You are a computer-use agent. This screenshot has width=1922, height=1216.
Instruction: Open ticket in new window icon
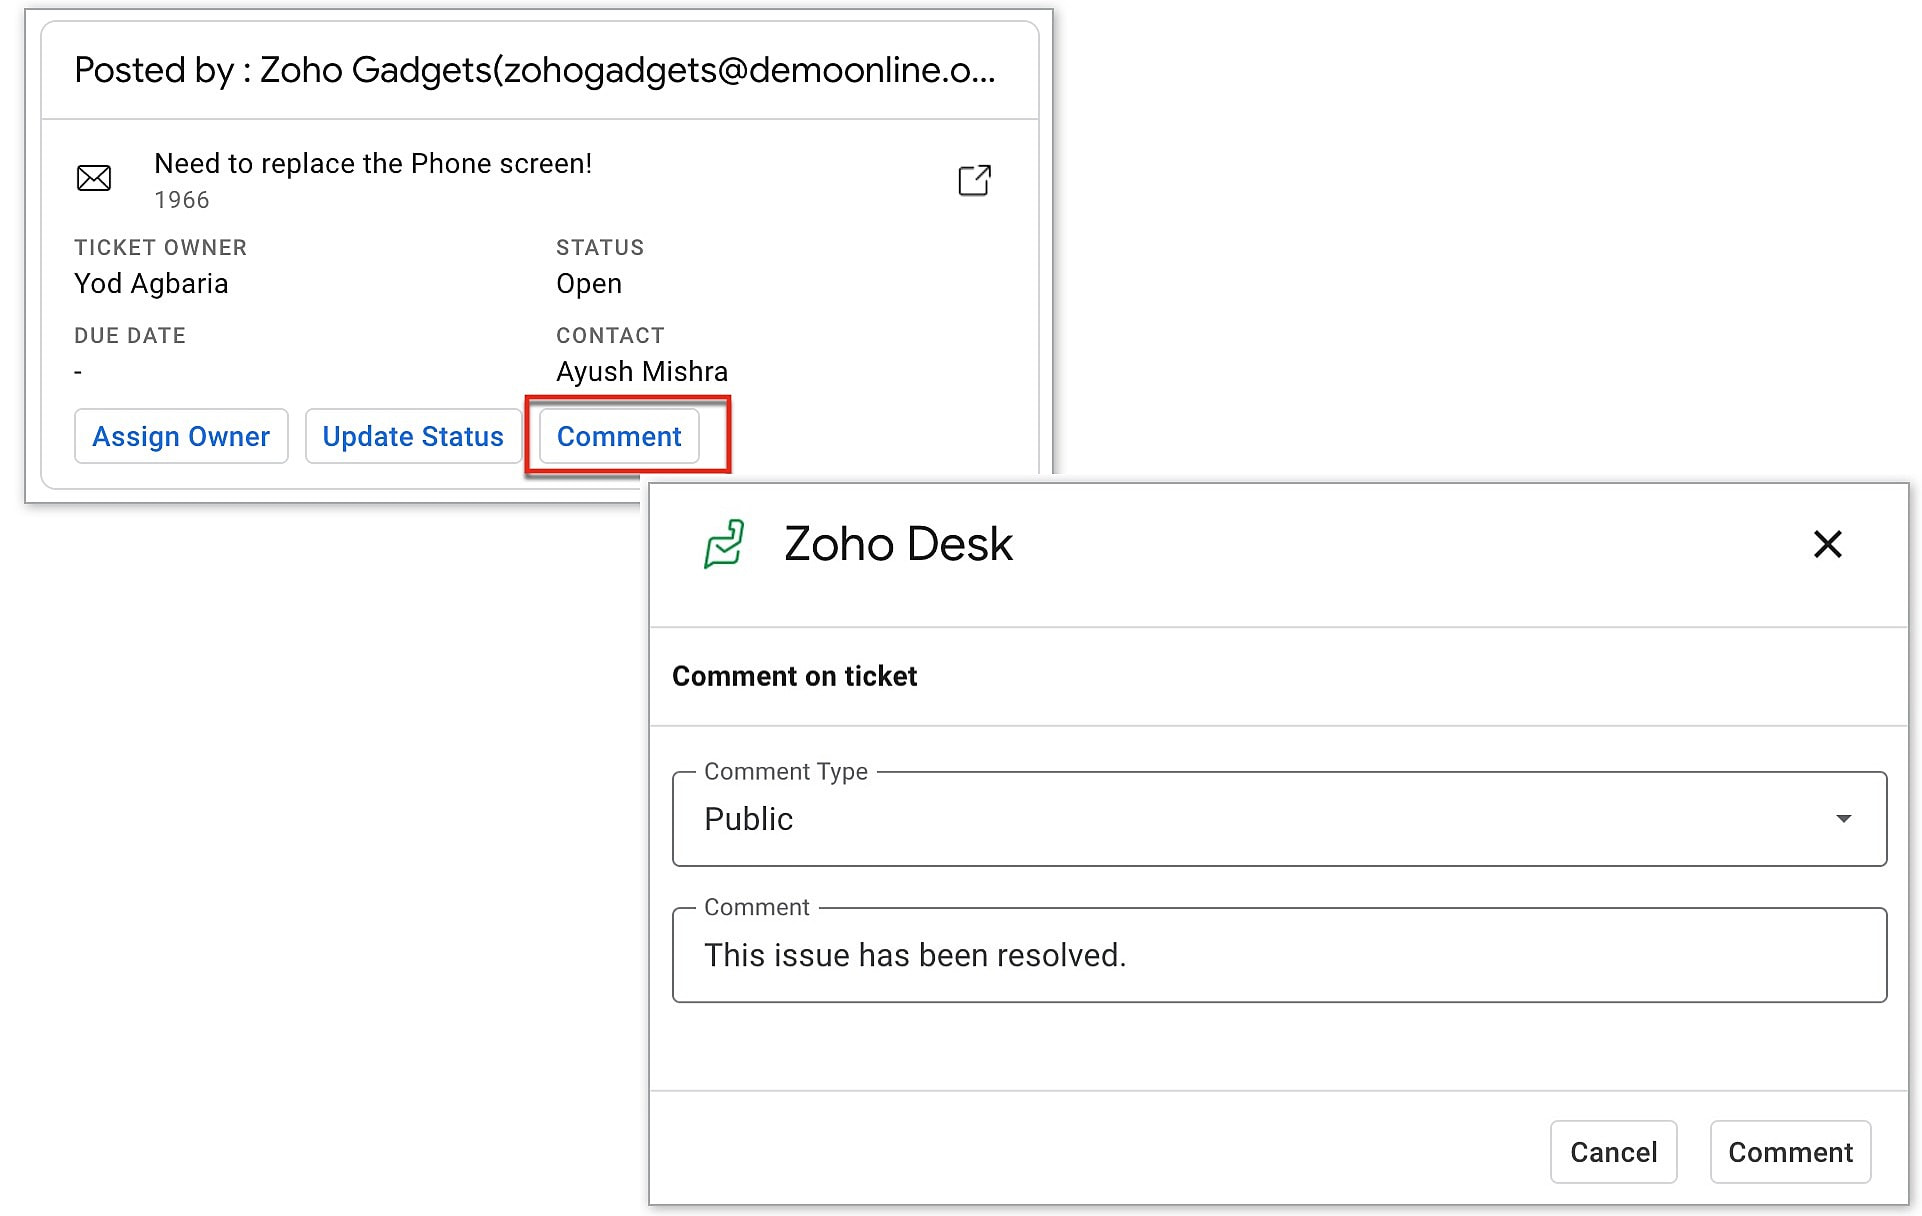pos(974,180)
